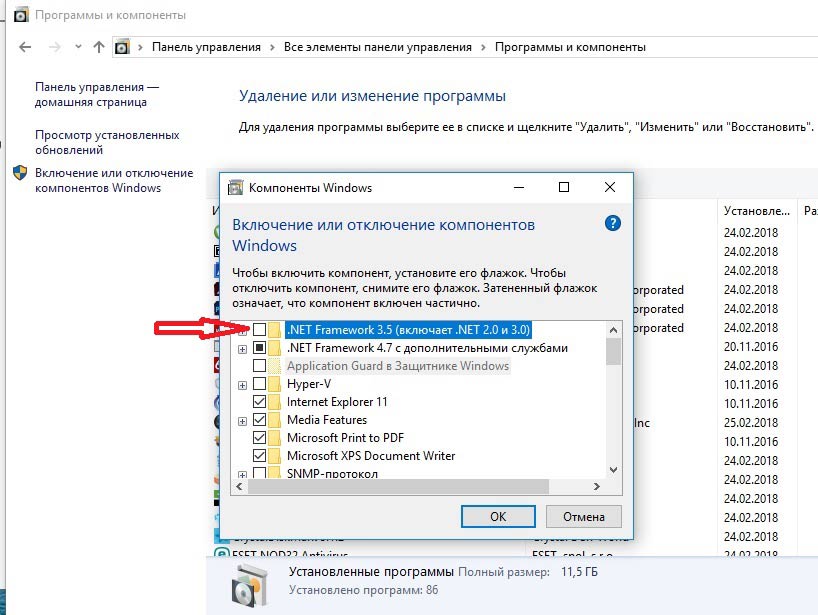This screenshot has width=818, height=615.
Task: Uncheck the Media Features checkbox
Action: click(x=259, y=420)
